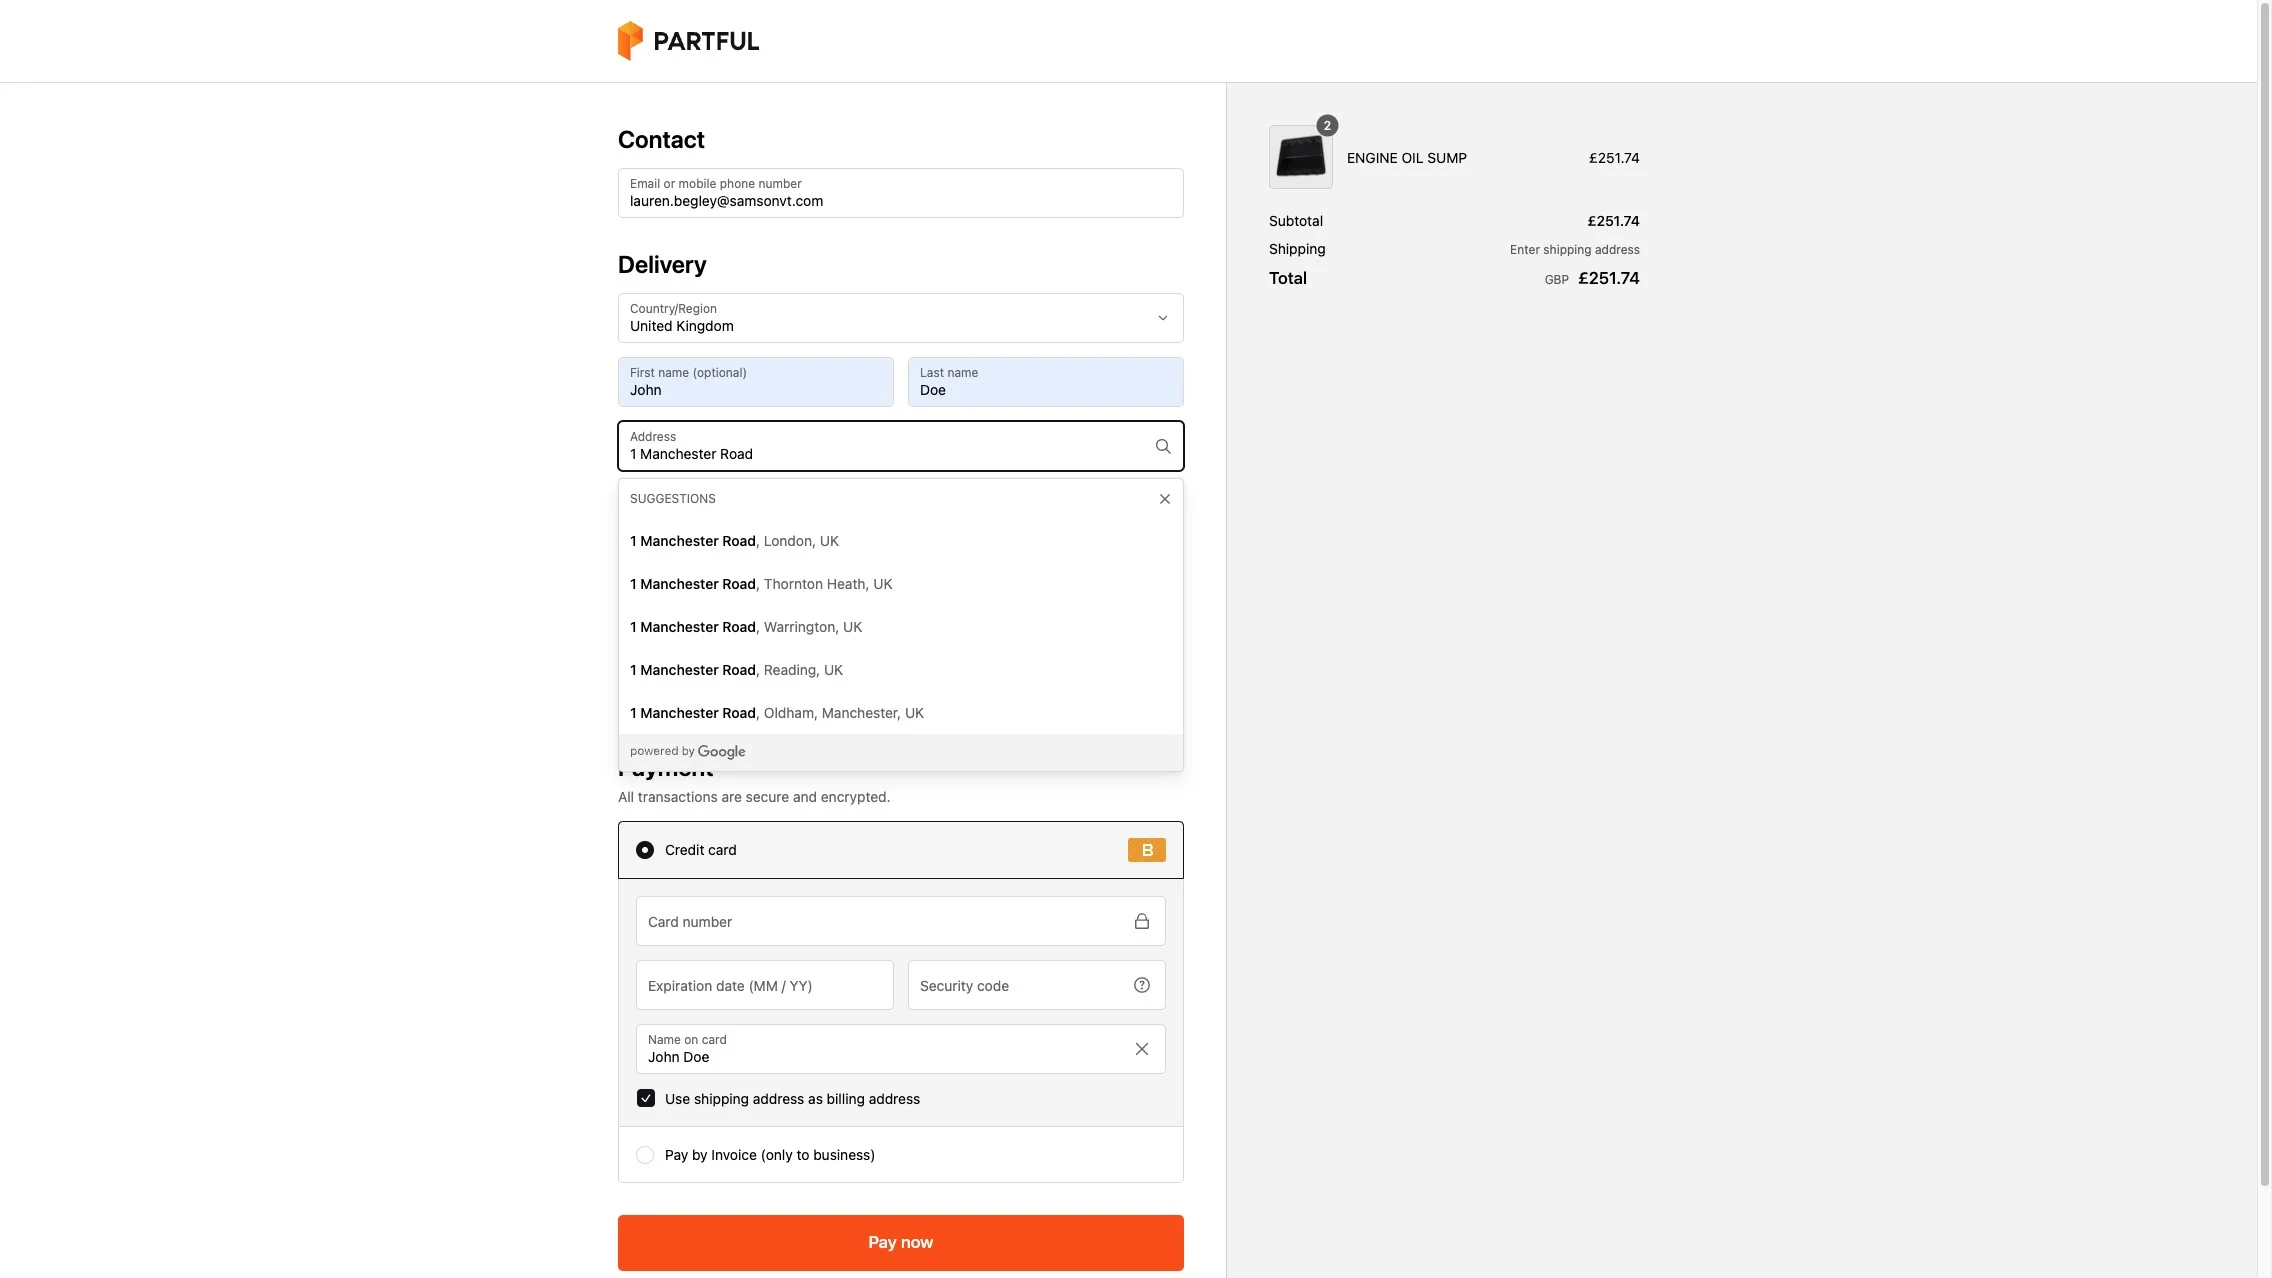Choose 1 Manchester Road, Oldham, Manchester suggestion
2272x1278 pixels.
click(900, 713)
